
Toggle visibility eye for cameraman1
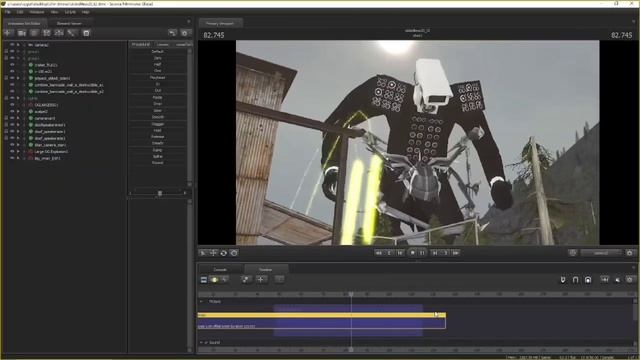(12, 118)
